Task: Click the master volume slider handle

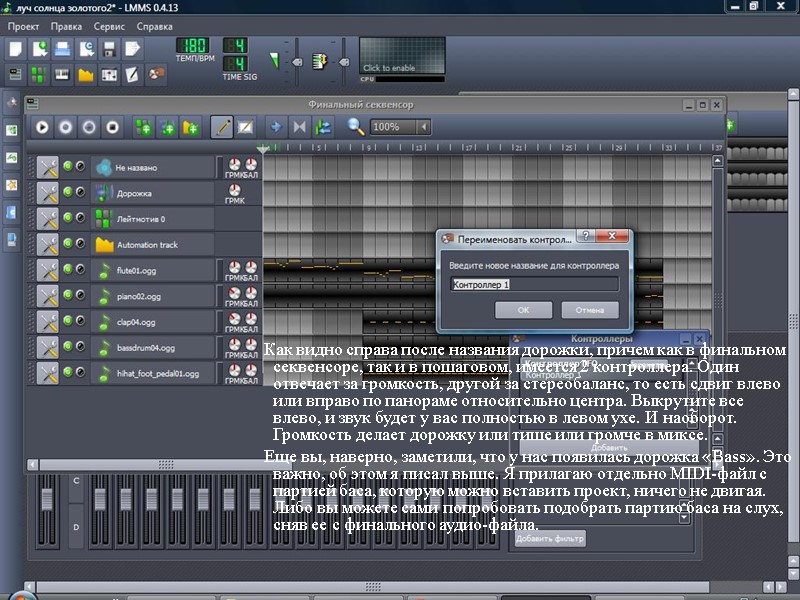Action: tap(297, 64)
